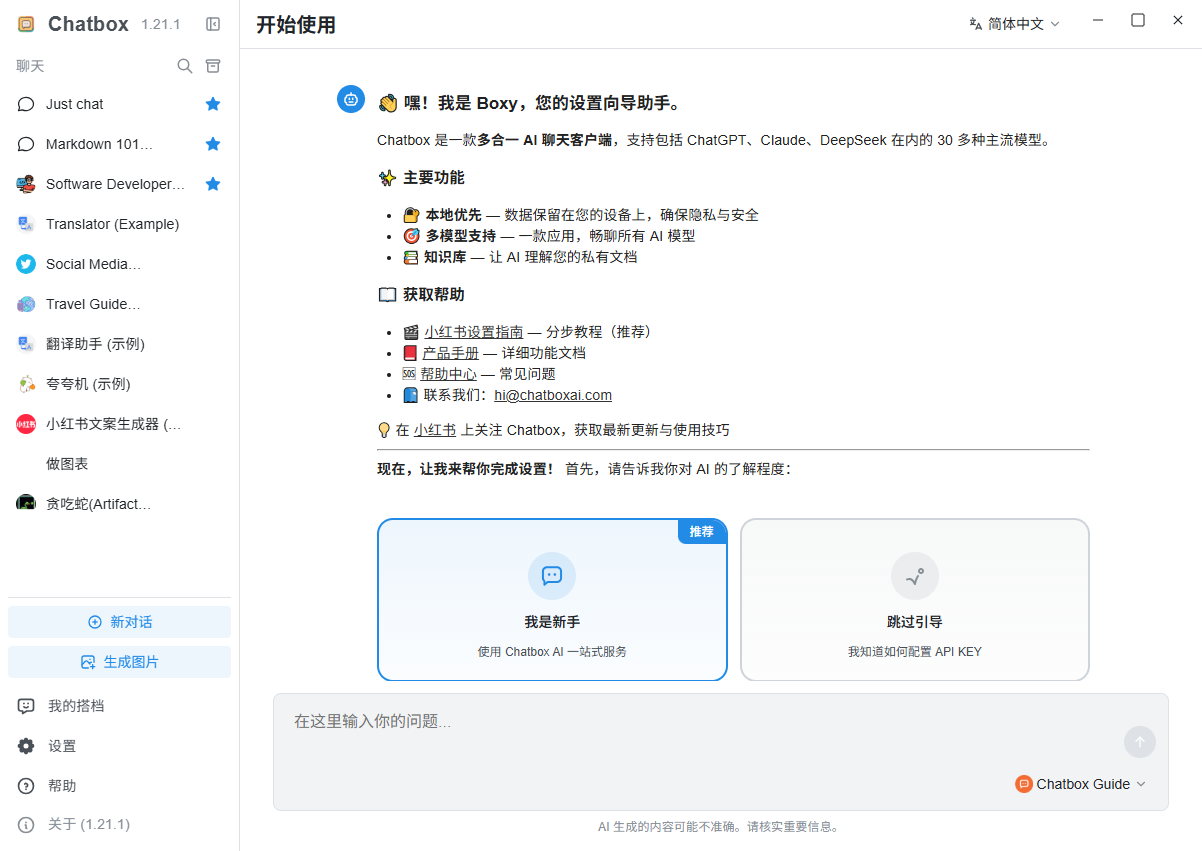
Task: Follow the 小红书 link in the tip line
Action: 435,430
